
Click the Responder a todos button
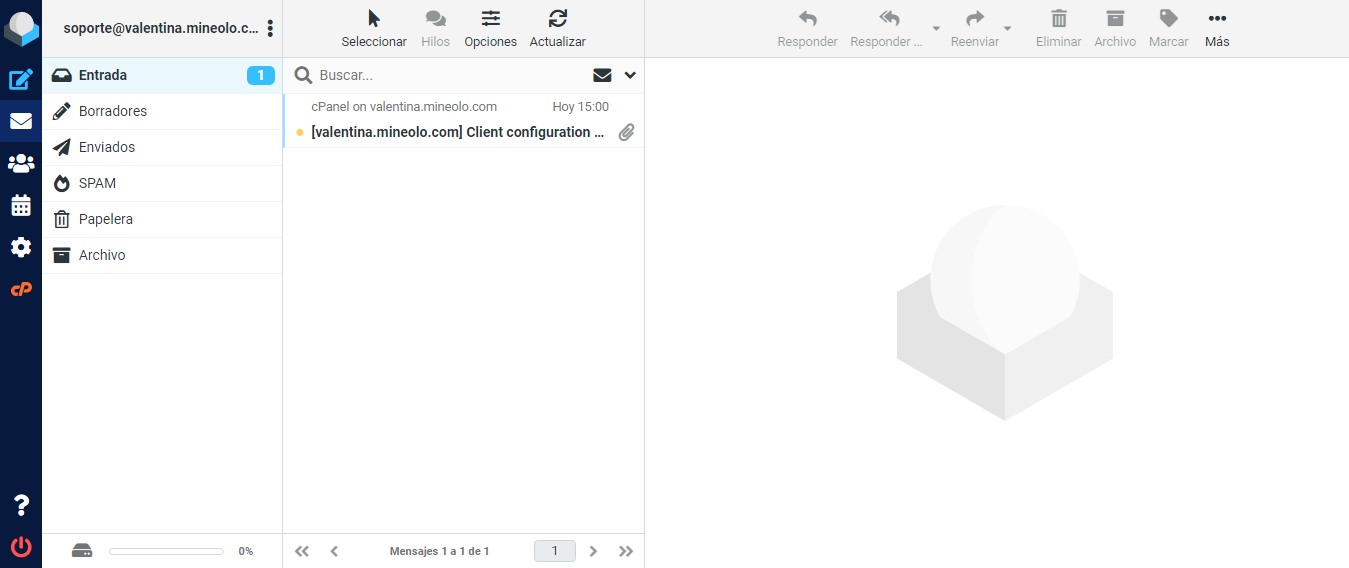(888, 29)
